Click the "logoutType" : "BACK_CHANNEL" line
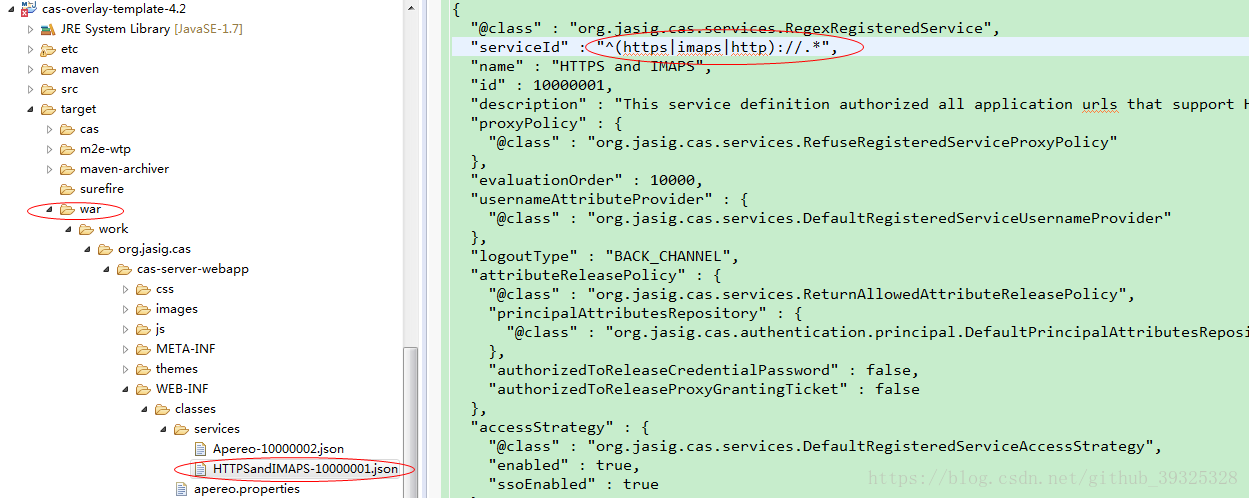1249x498 pixels. (604, 256)
